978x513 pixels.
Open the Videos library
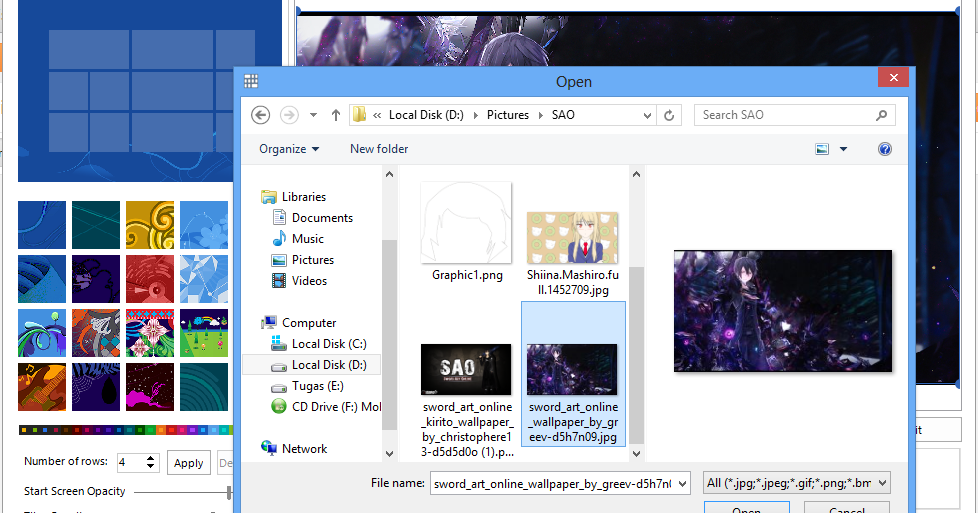299,281
